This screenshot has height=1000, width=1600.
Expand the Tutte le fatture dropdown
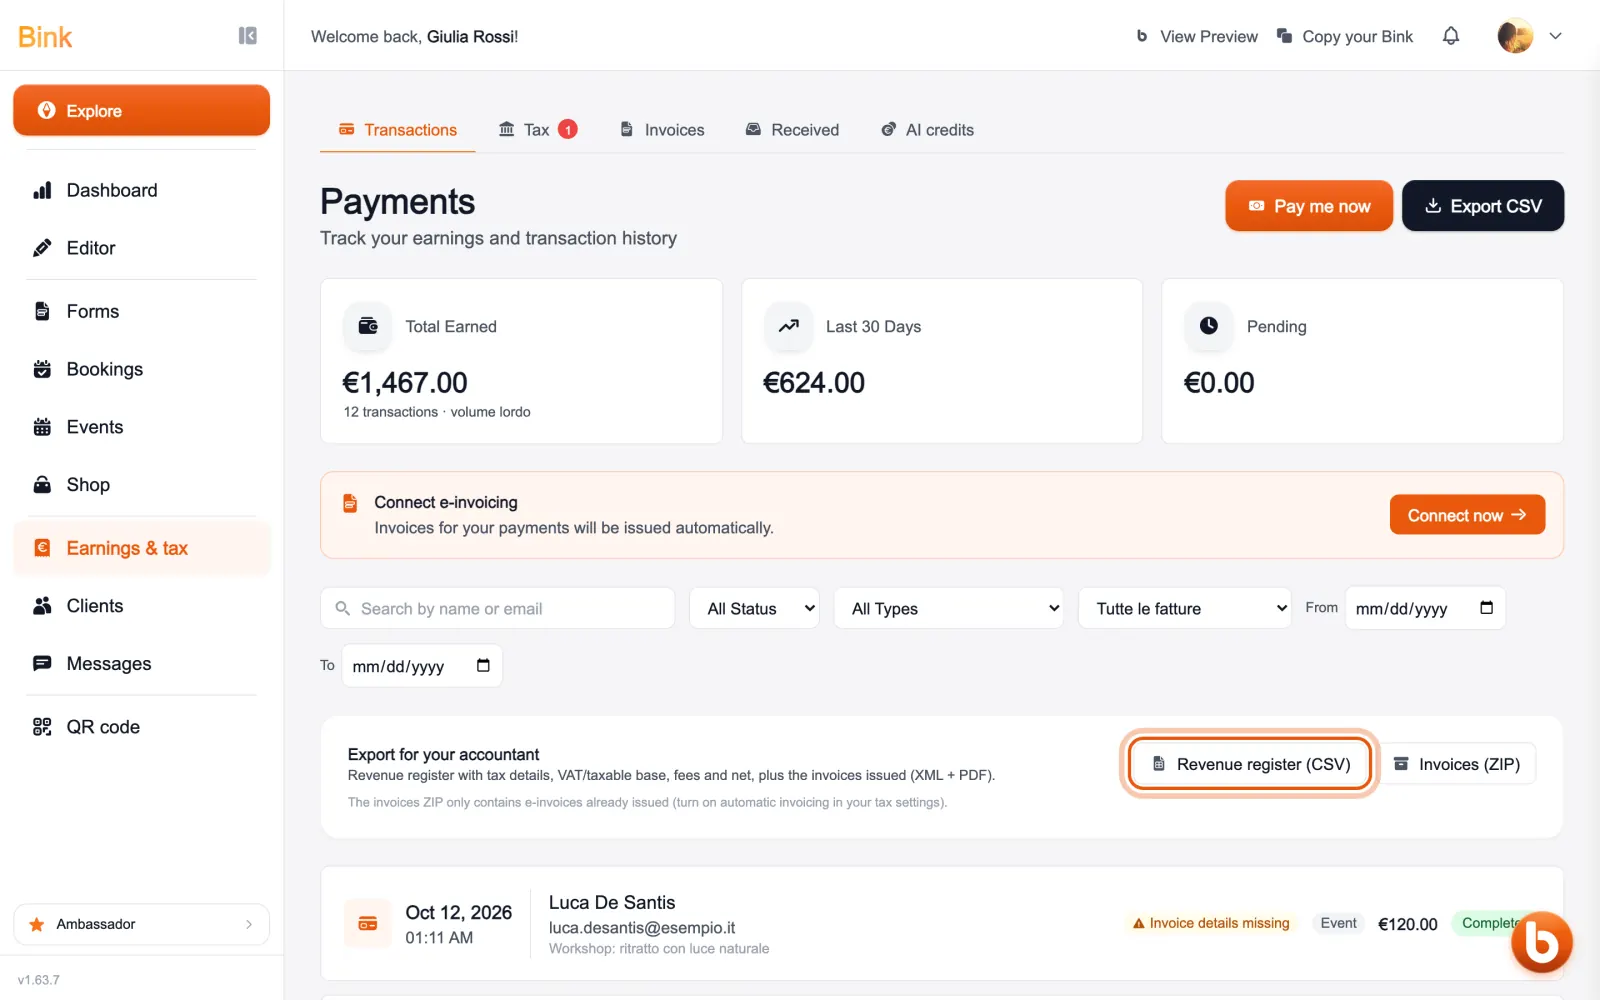[x=1185, y=608]
